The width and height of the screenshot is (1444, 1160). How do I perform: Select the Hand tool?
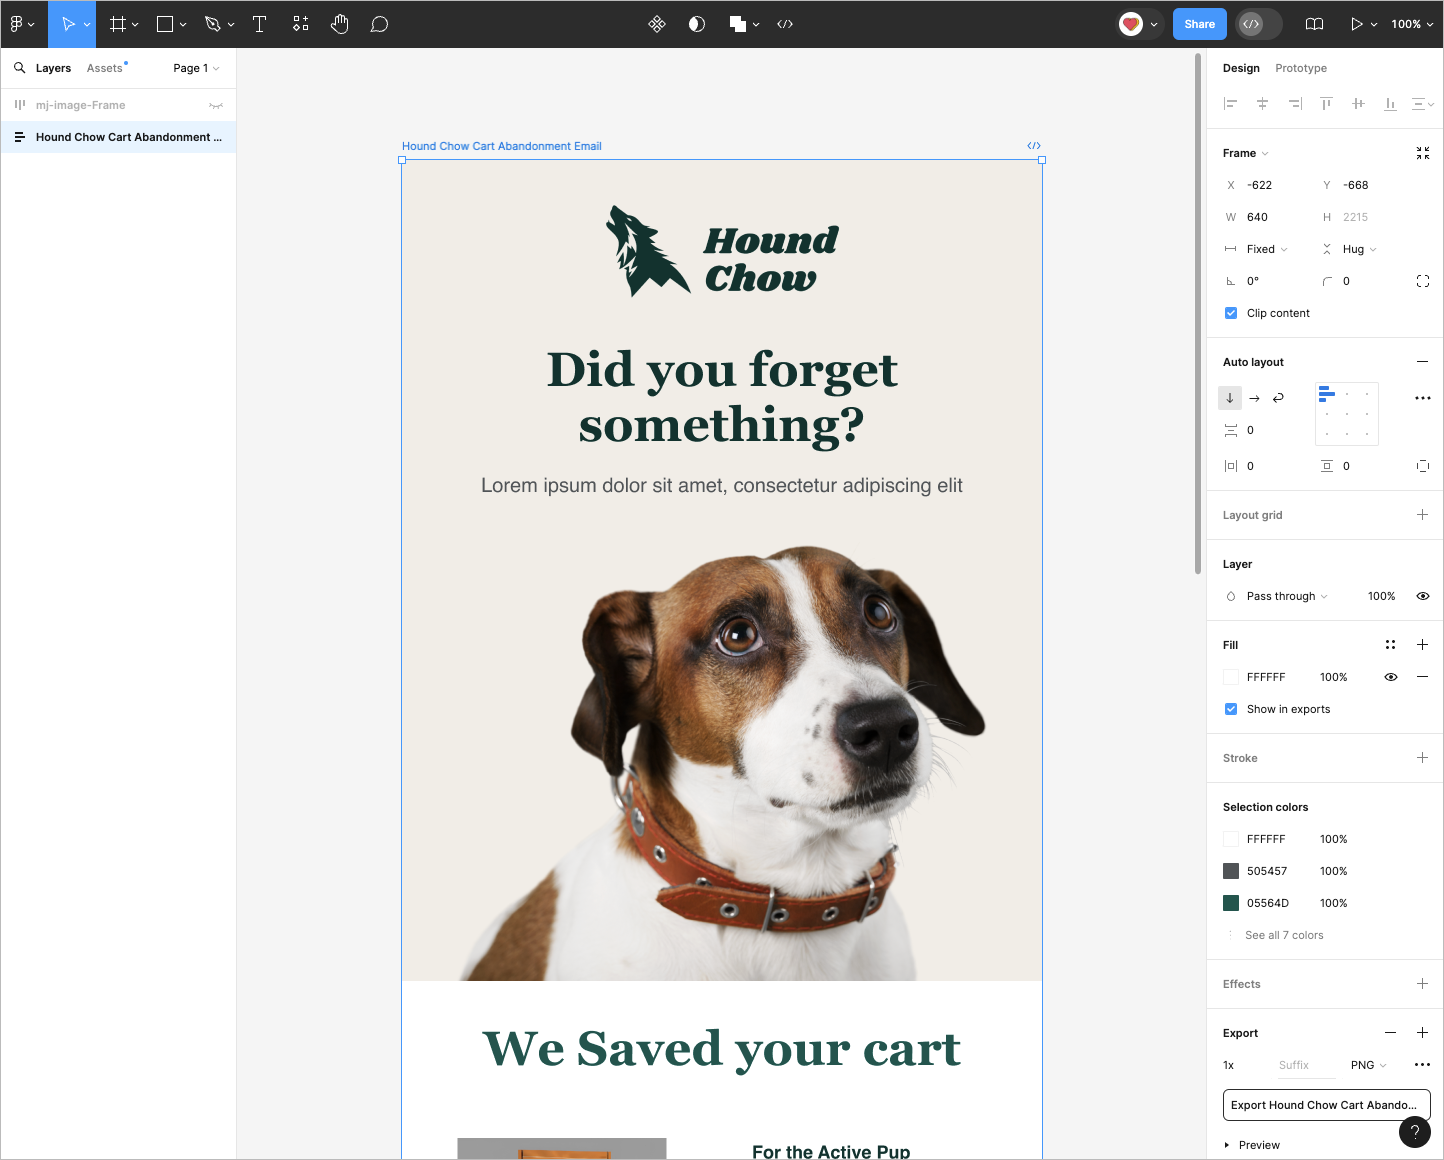340,24
